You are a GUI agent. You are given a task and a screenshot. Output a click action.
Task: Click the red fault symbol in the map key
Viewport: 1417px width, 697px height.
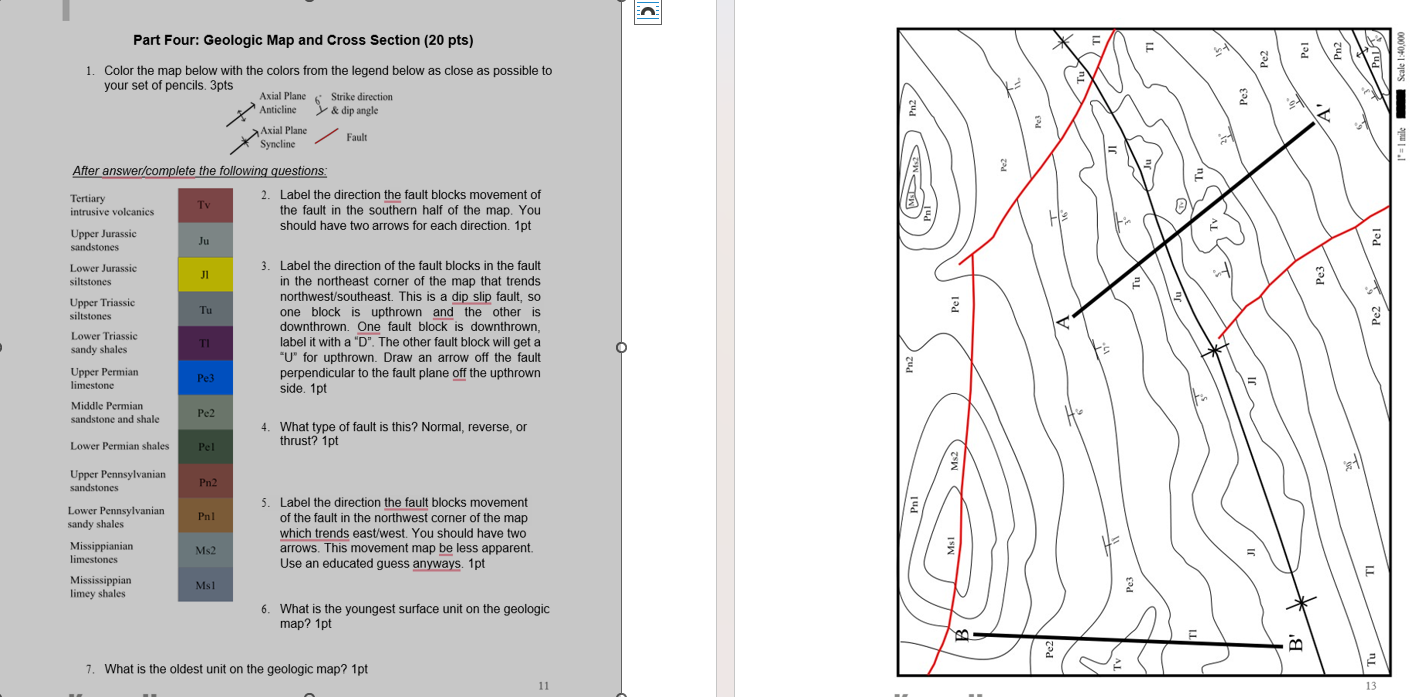coord(326,135)
